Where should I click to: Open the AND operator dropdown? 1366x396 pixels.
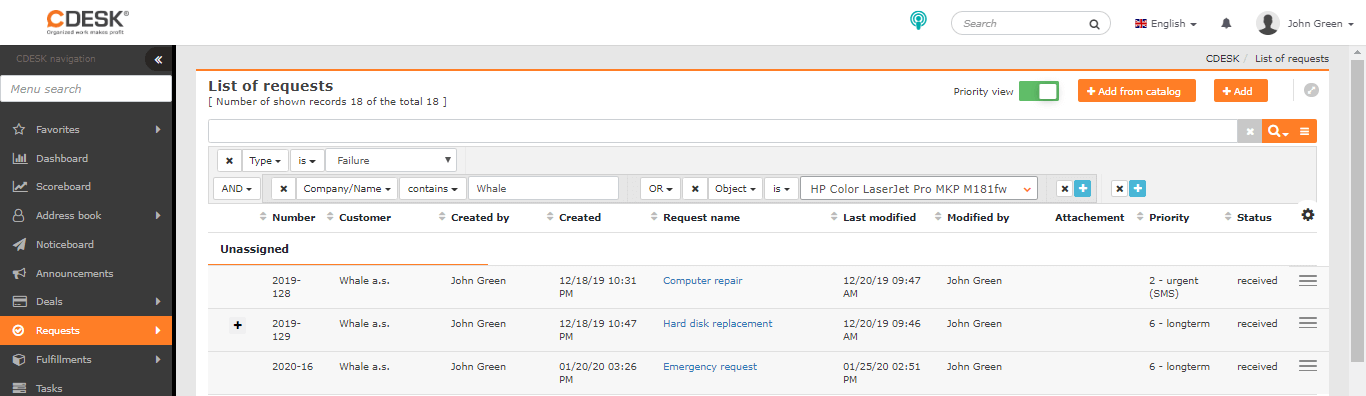click(x=237, y=188)
